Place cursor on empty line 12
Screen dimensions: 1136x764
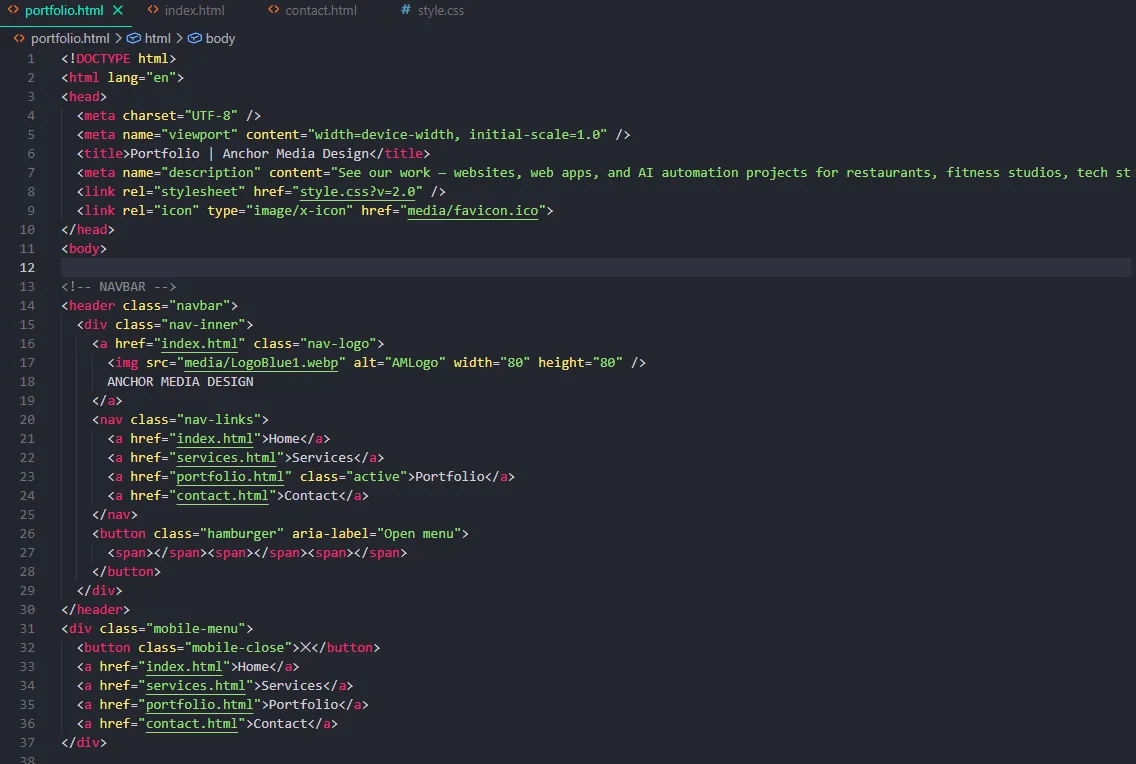coord(596,268)
